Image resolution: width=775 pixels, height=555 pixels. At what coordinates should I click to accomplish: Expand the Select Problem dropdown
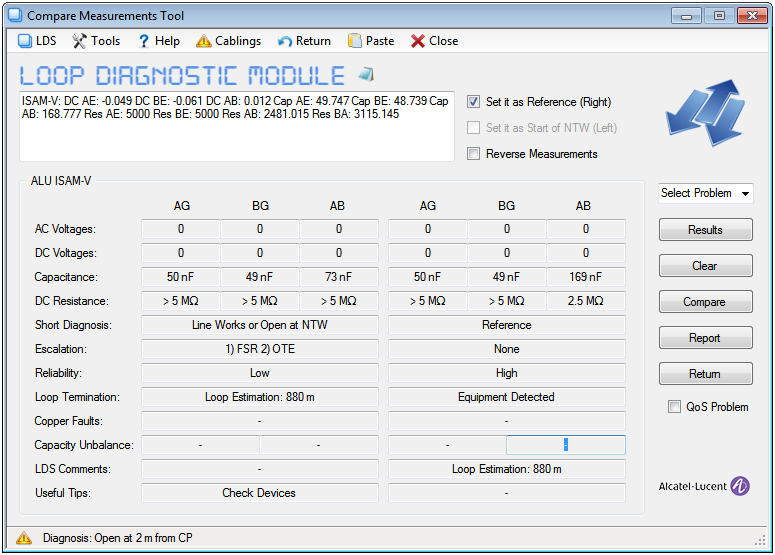coord(705,193)
